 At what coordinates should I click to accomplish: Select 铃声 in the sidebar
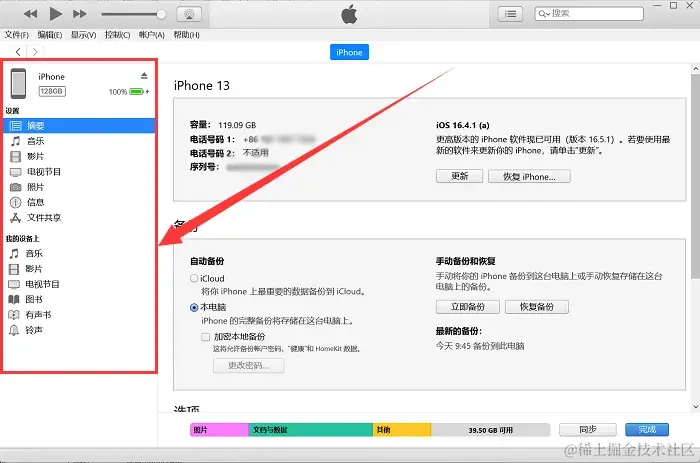tap(79, 330)
